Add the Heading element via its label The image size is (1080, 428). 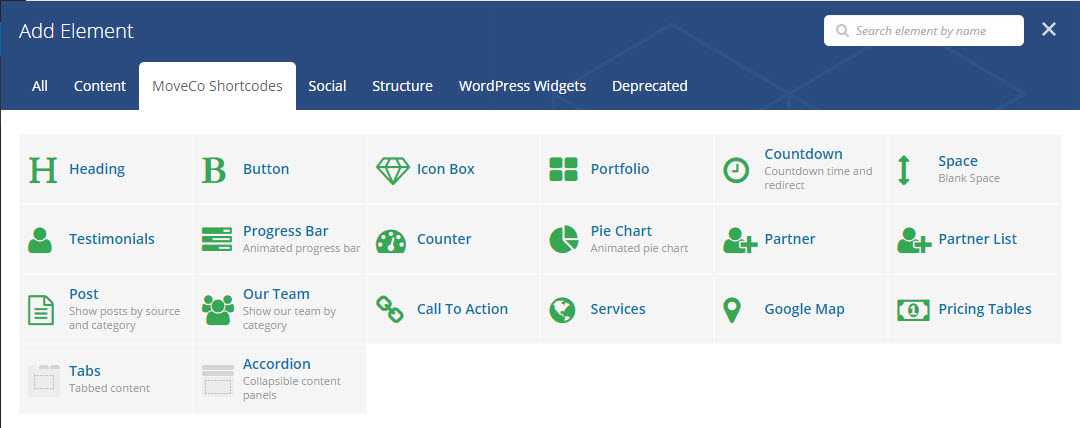point(97,169)
